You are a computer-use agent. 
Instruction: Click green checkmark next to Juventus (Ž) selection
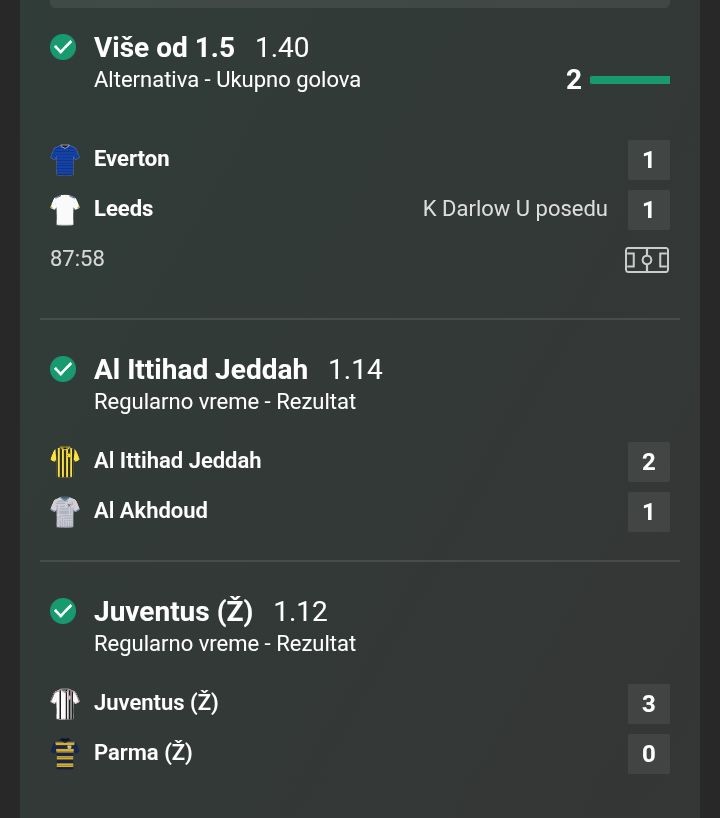click(63, 611)
